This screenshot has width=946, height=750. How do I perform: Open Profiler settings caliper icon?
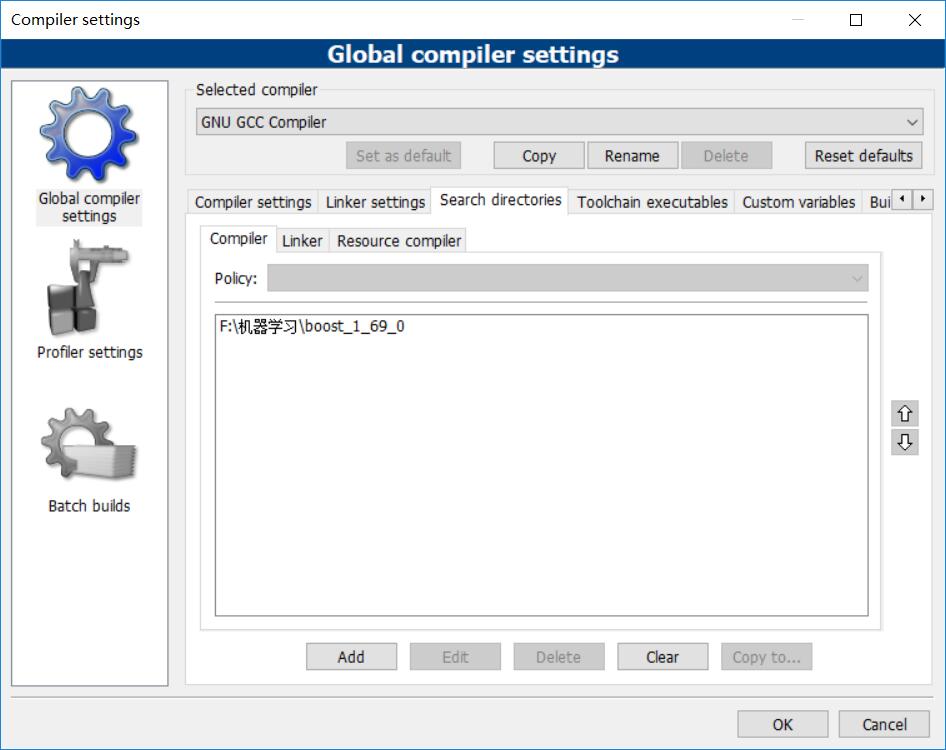click(x=88, y=290)
